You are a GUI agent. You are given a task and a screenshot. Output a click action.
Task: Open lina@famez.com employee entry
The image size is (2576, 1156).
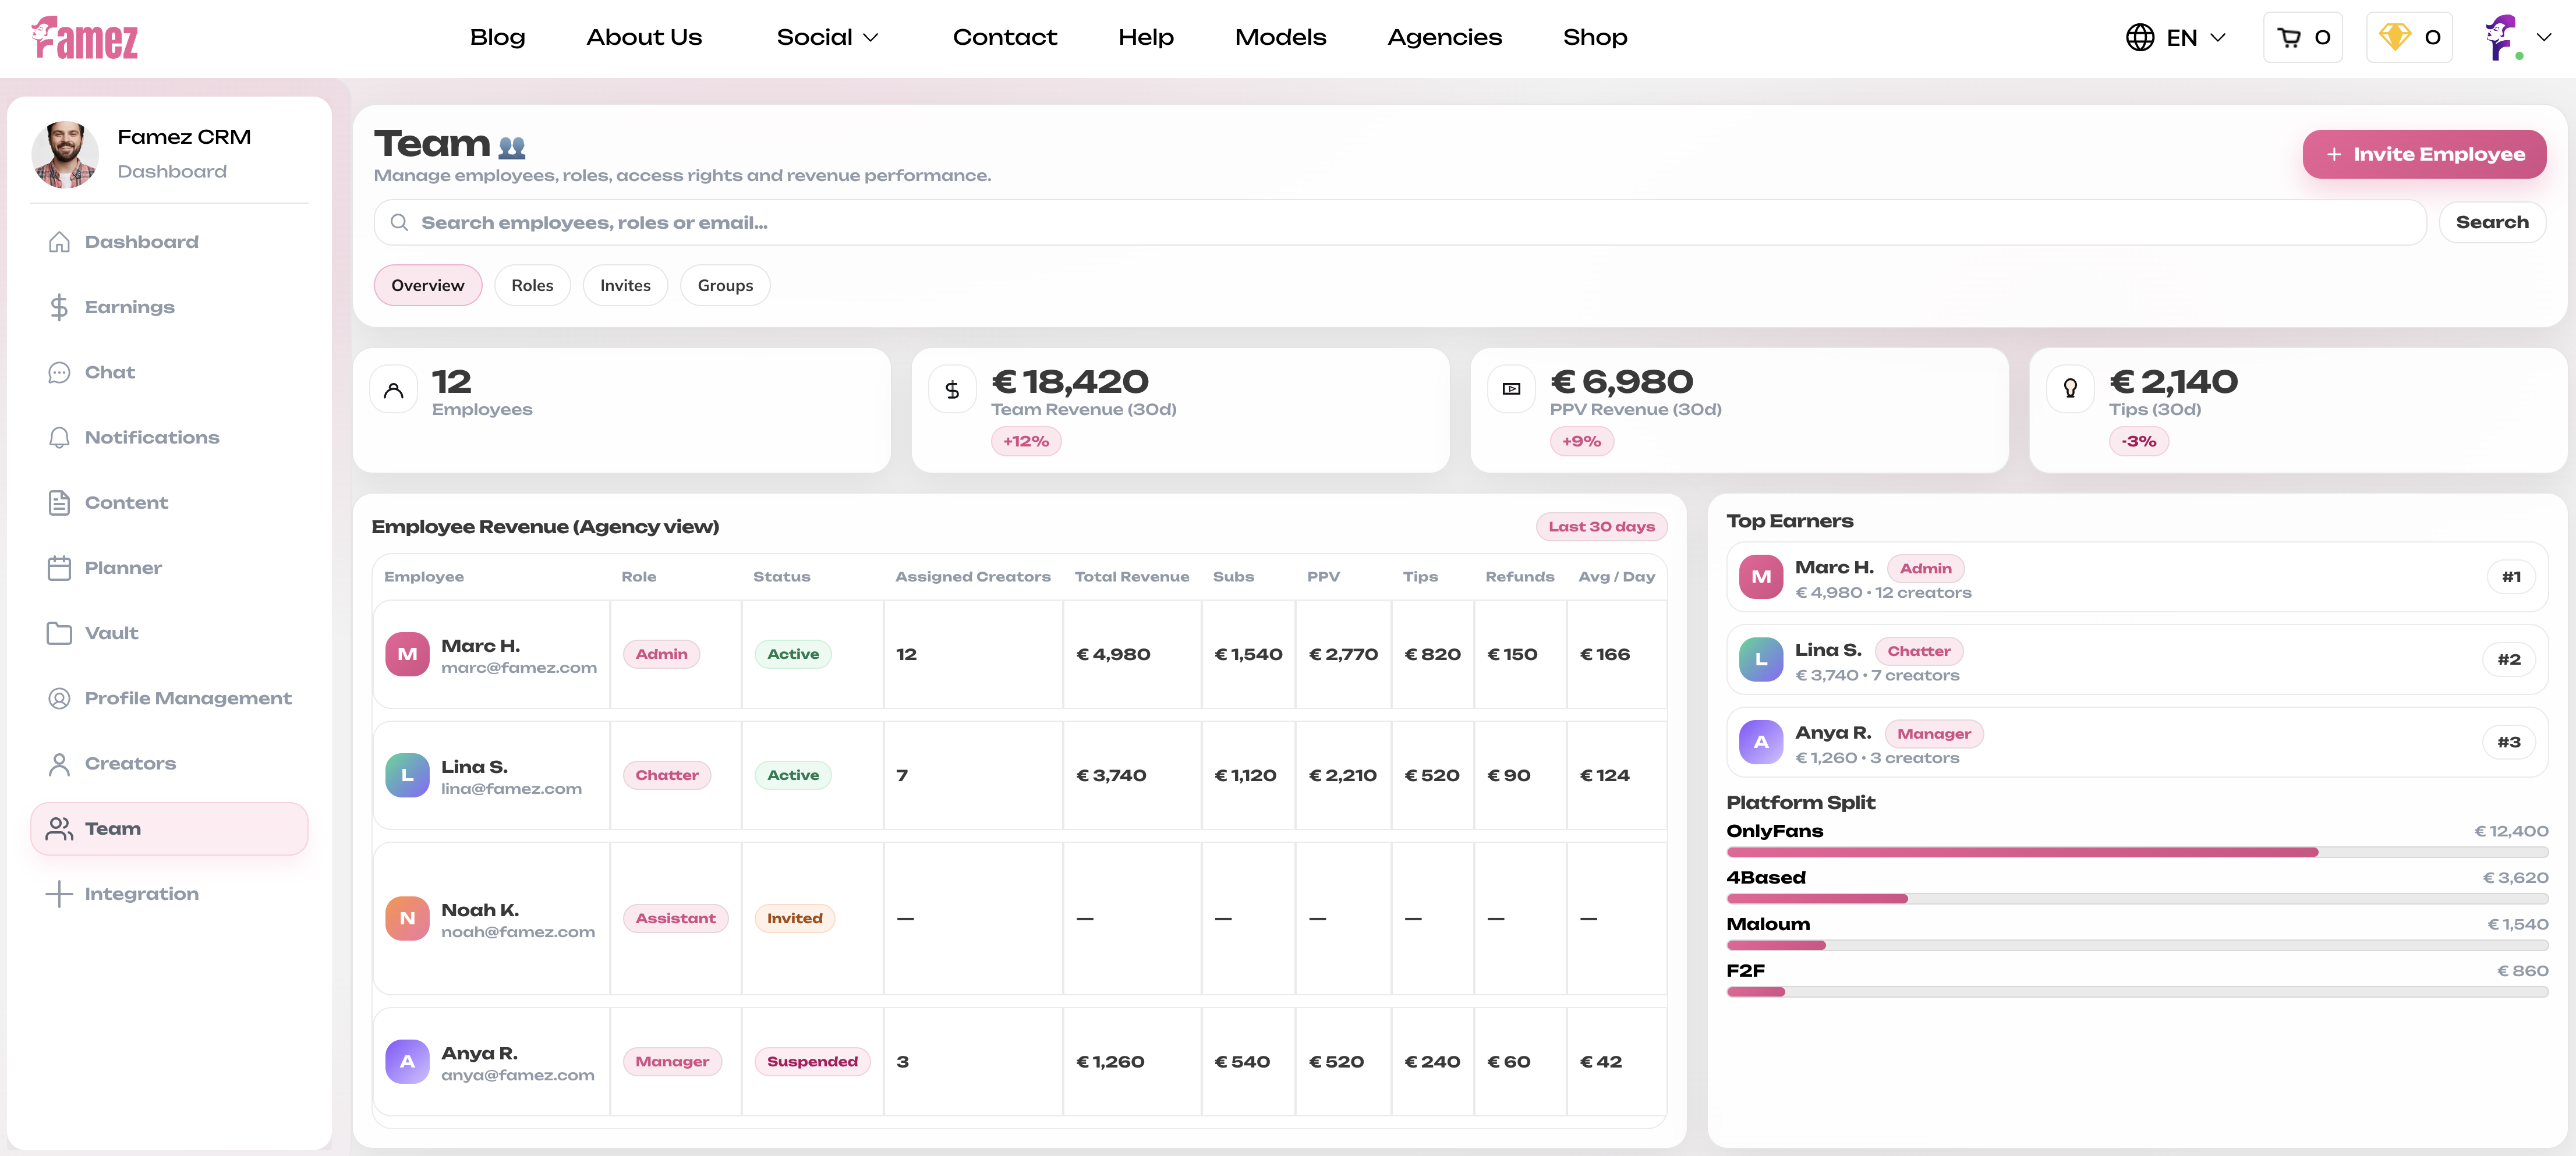tap(512, 788)
